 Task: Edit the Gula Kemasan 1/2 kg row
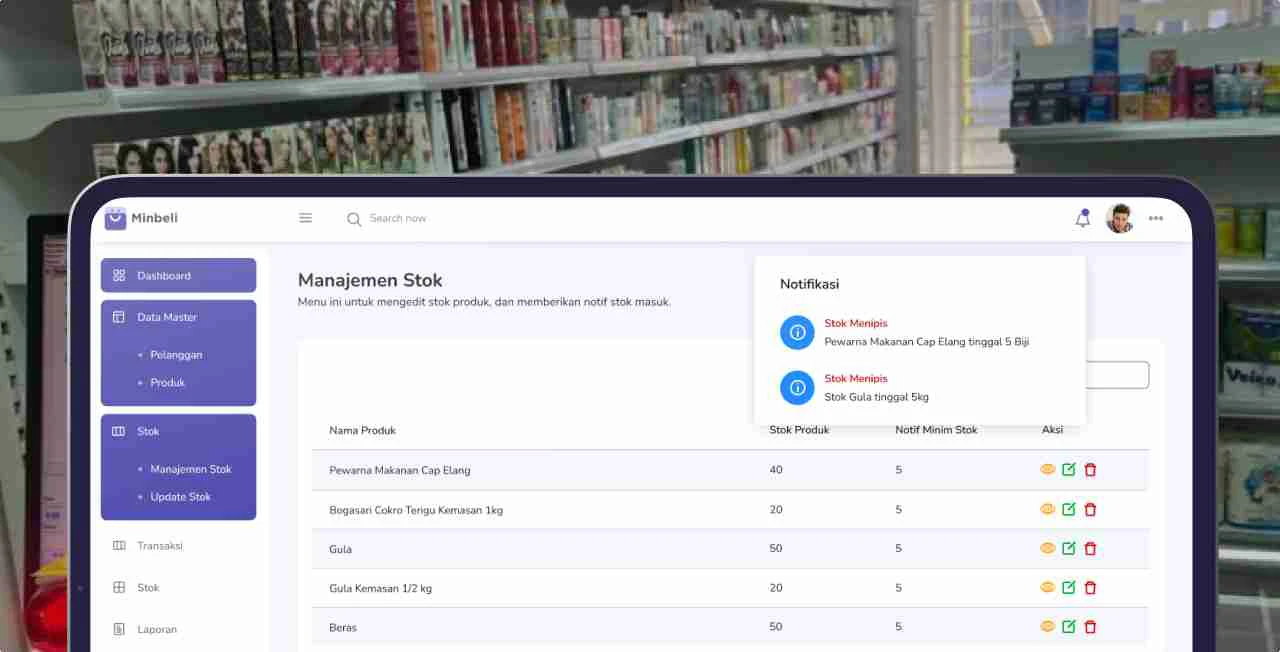(1069, 587)
